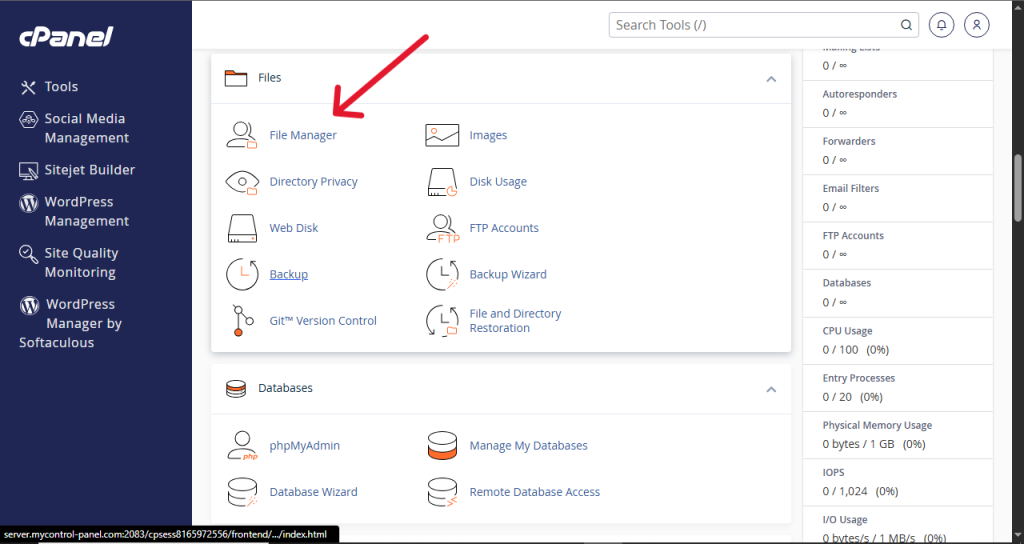This screenshot has width=1024, height=544.
Task: Click the search magnifier icon in Search Tools
Action: tap(906, 25)
